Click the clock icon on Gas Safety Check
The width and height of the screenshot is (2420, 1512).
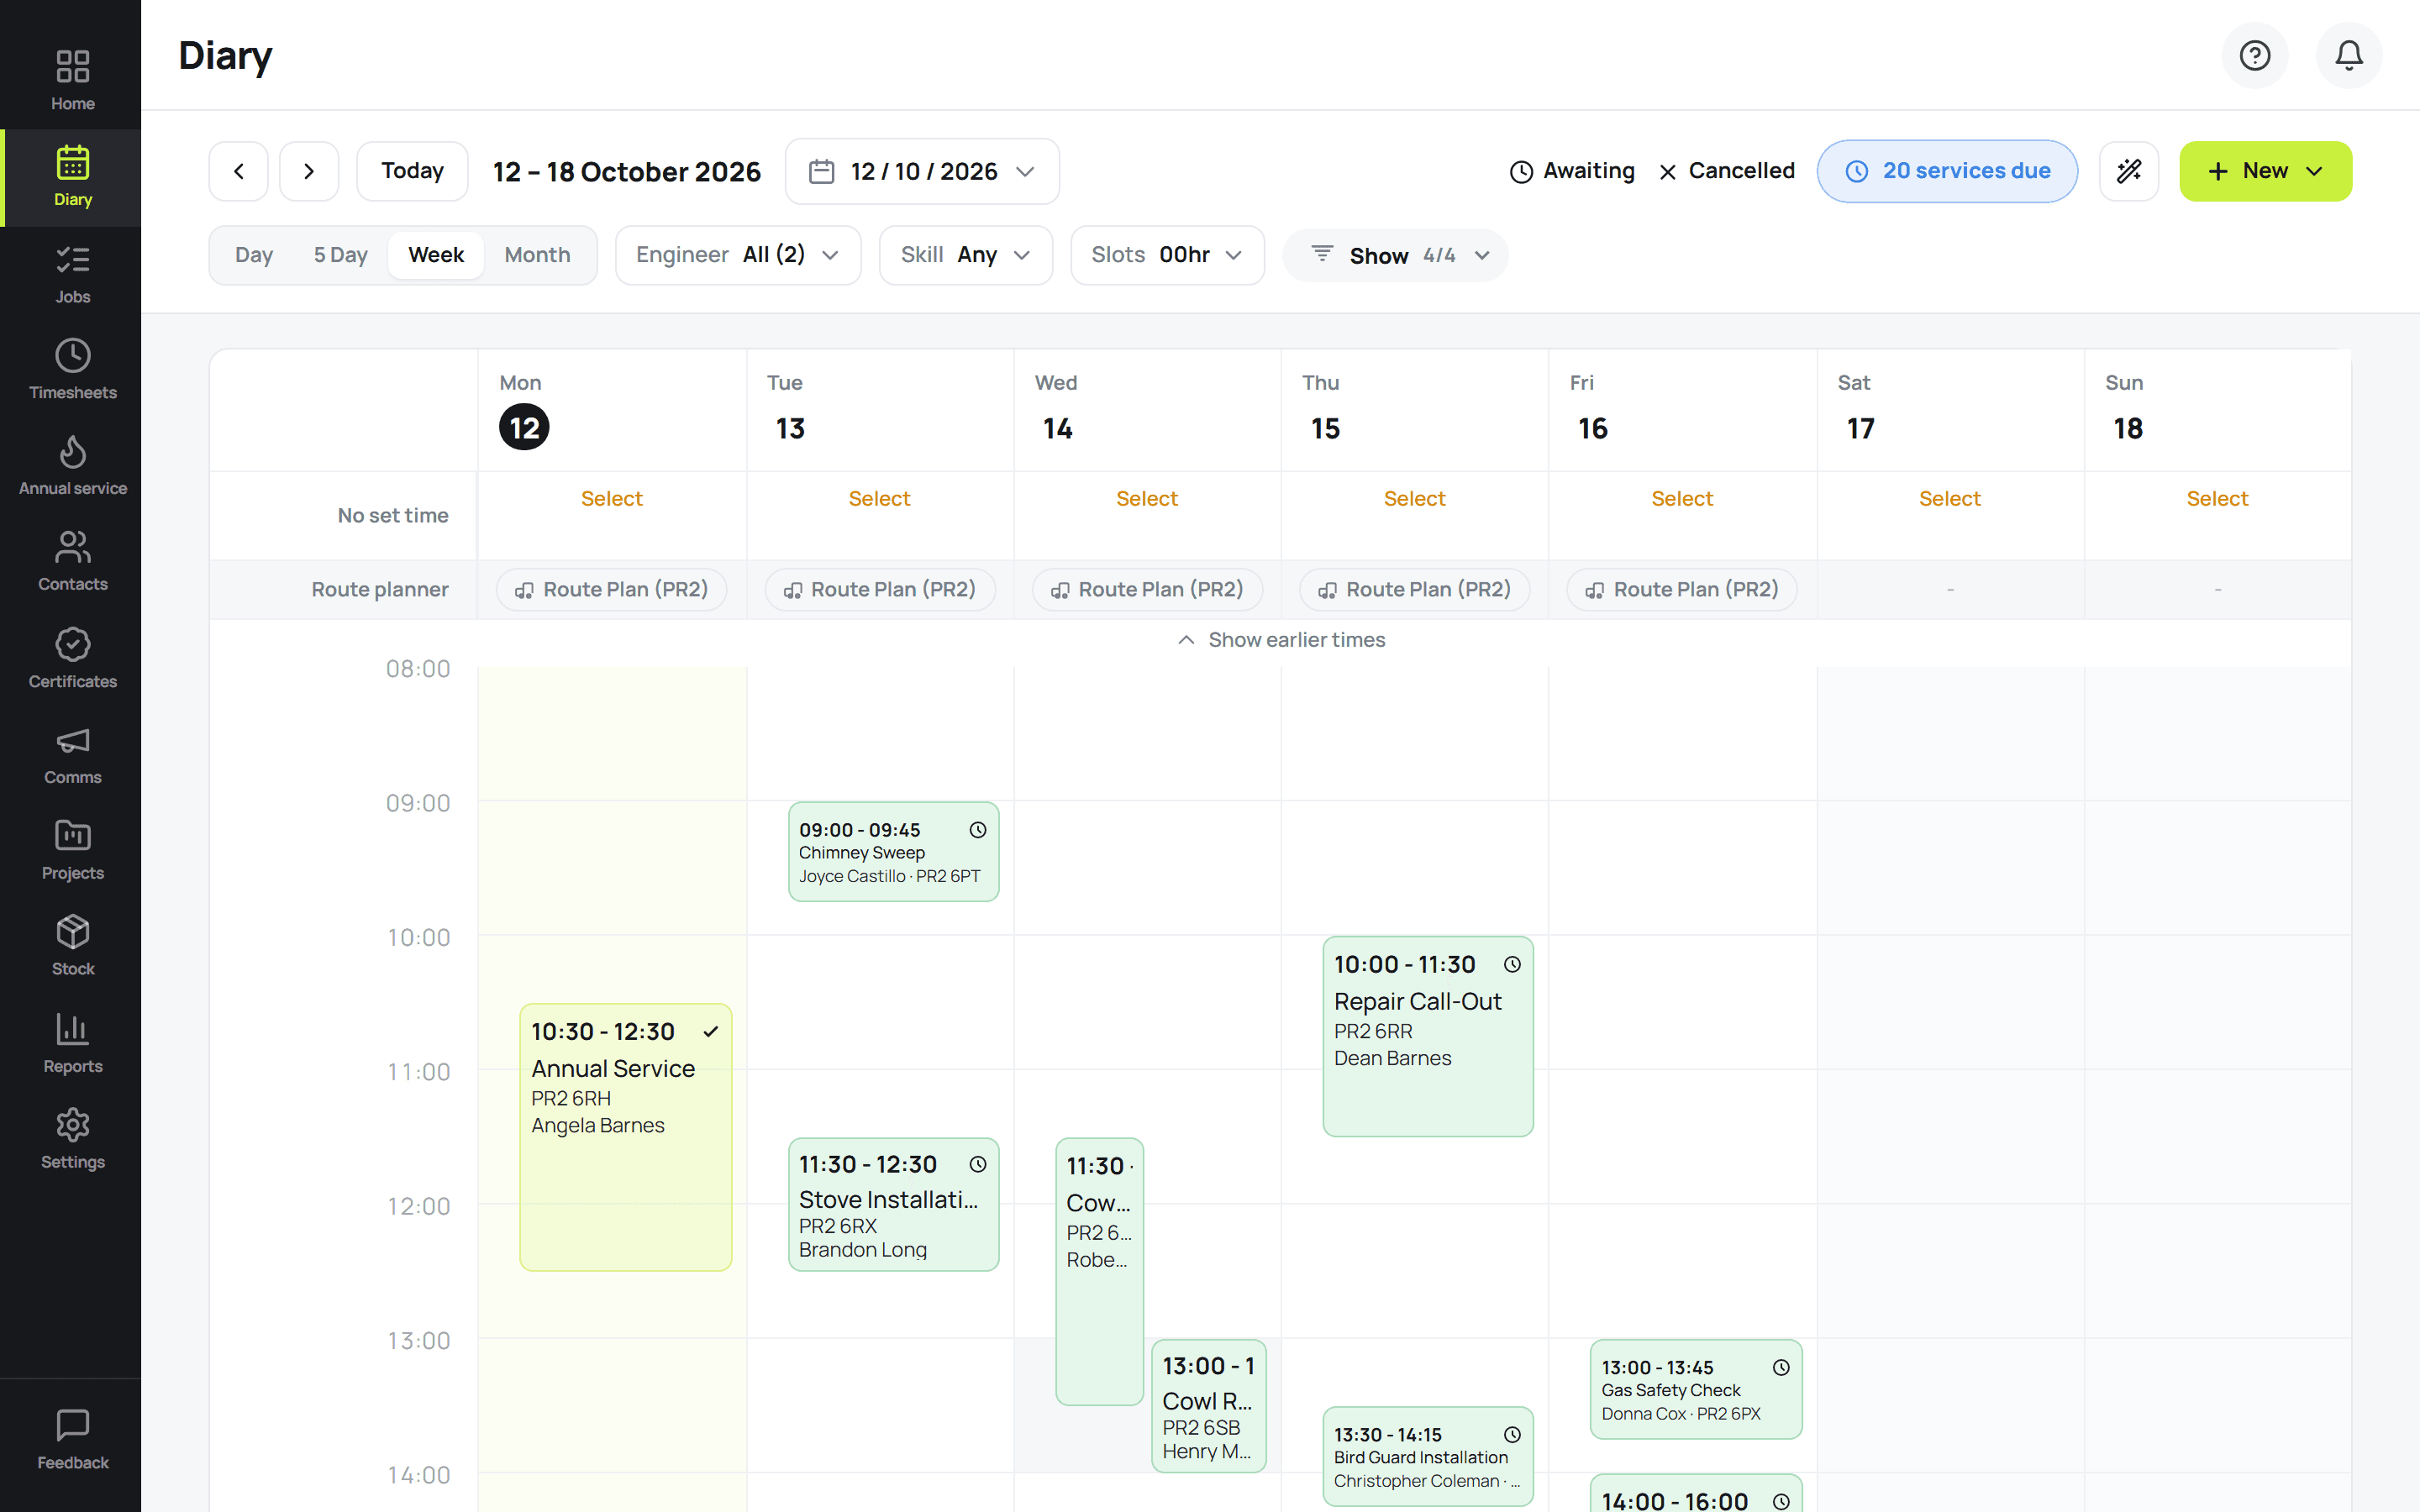pos(1781,1367)
